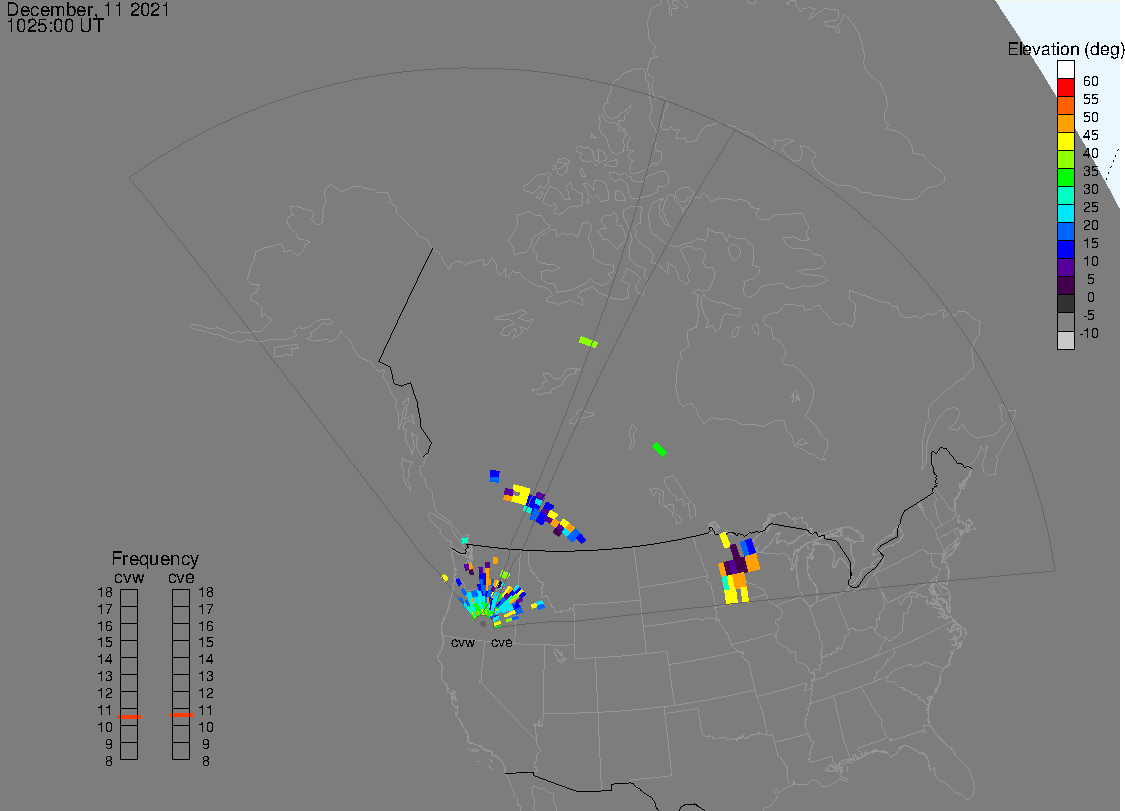Click the '50' elevation legend label
This screenshot has width=1125, height=811.
click(1091, 117)
